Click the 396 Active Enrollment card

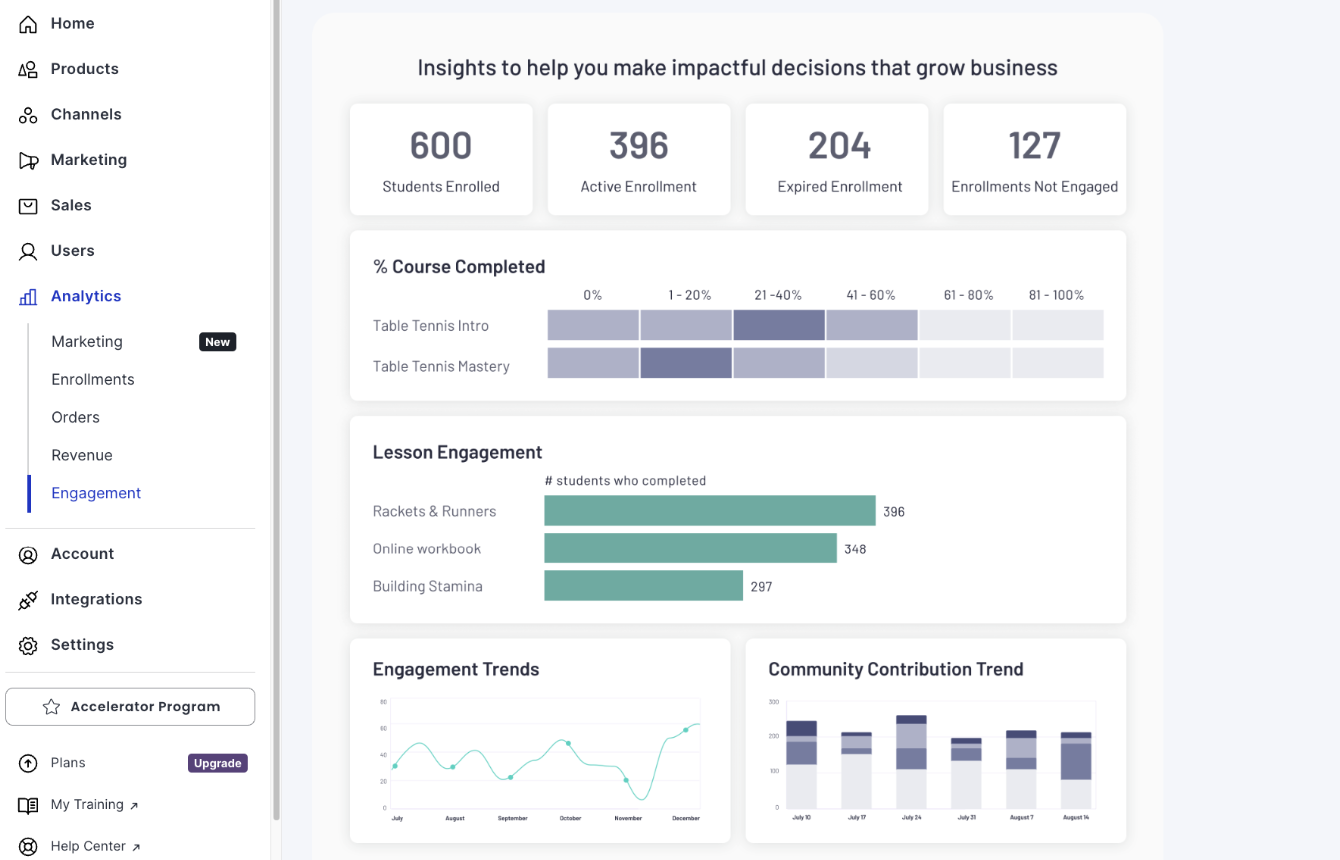(639, 159)
